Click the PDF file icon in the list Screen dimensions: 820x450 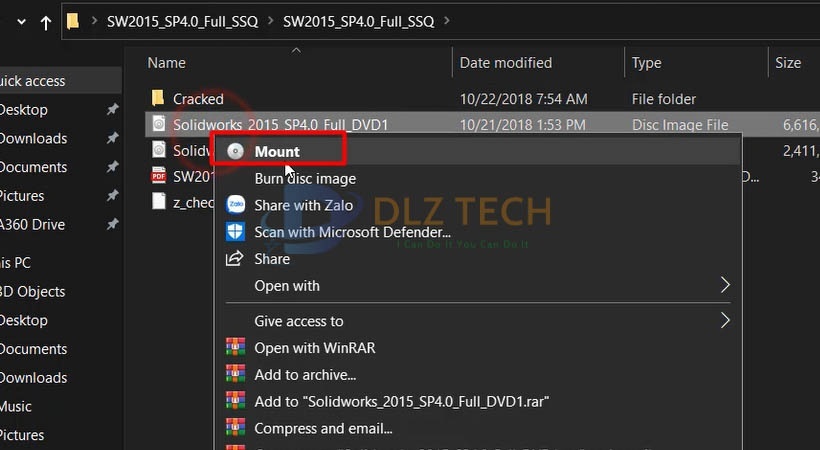pos(159,175)
